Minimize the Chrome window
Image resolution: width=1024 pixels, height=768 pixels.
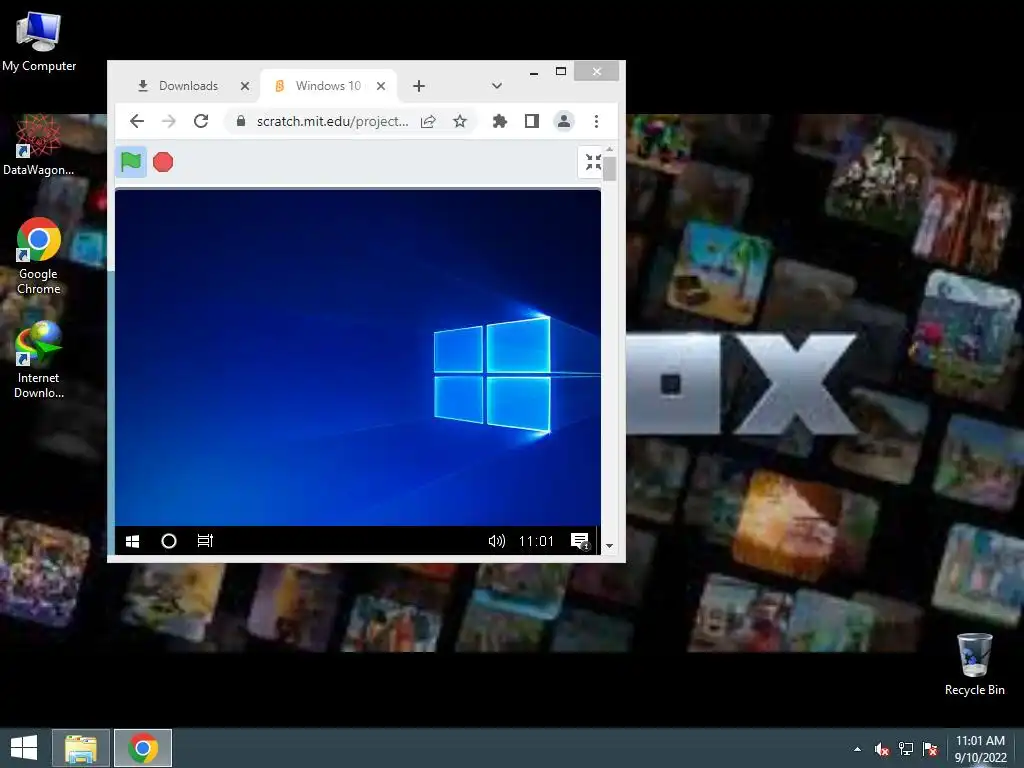[534, 72]
